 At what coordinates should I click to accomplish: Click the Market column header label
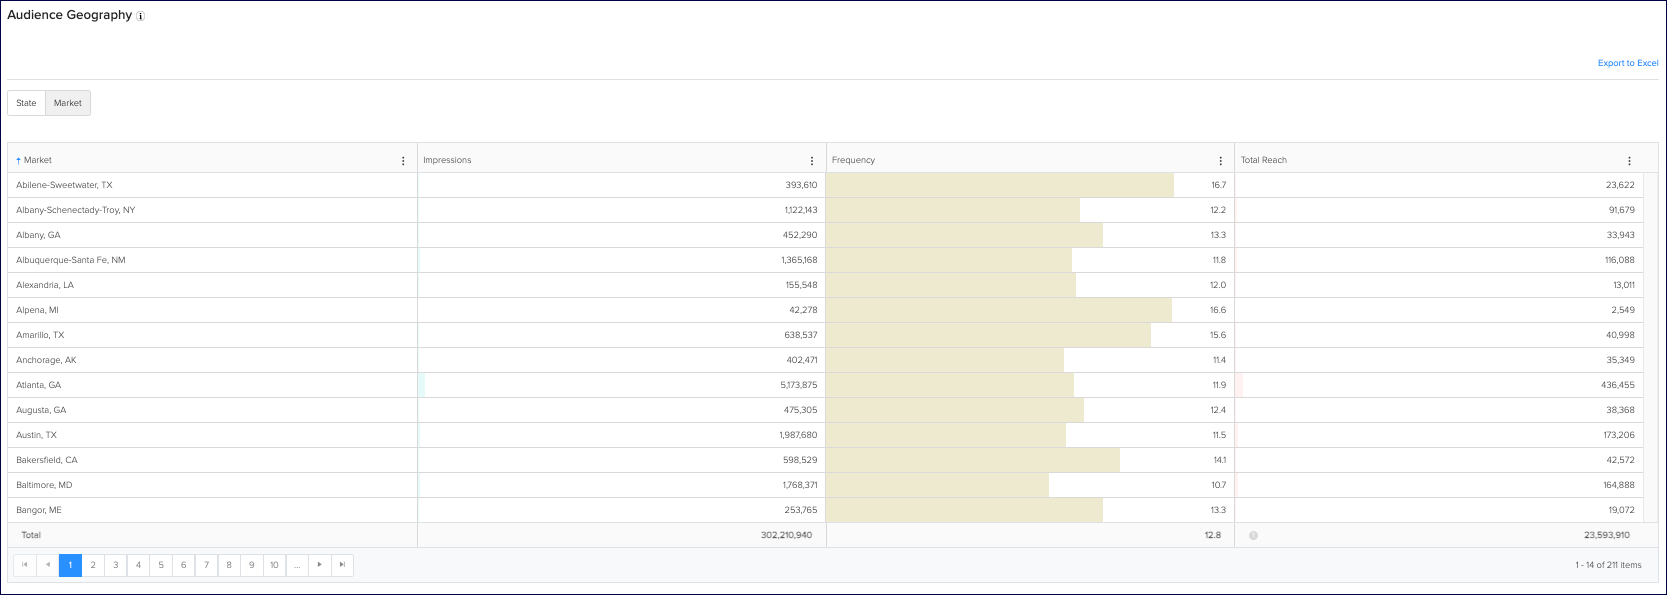tap(38, 160)
